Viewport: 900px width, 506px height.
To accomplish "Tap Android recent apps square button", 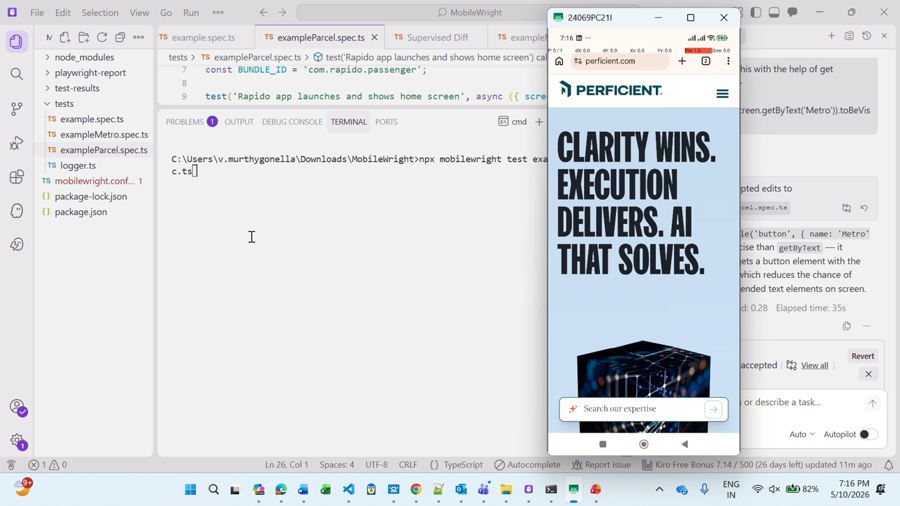I will pos(603,444).
